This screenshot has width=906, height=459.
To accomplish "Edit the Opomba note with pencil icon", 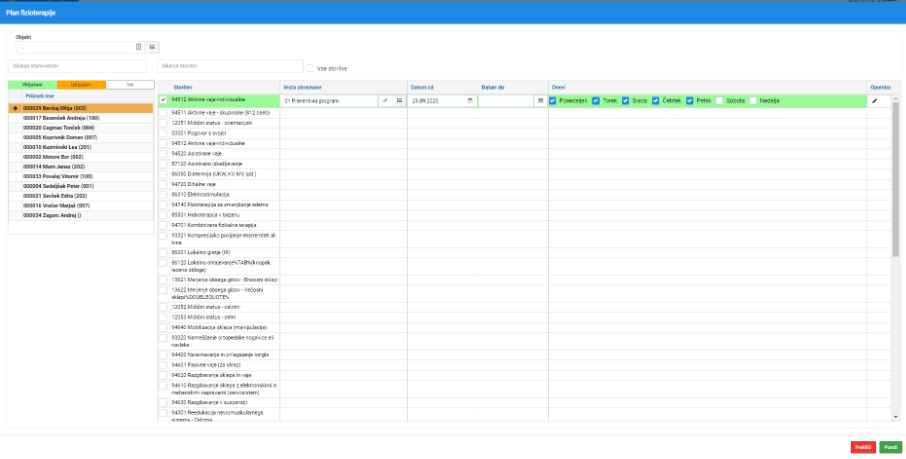I will point(874,101).
